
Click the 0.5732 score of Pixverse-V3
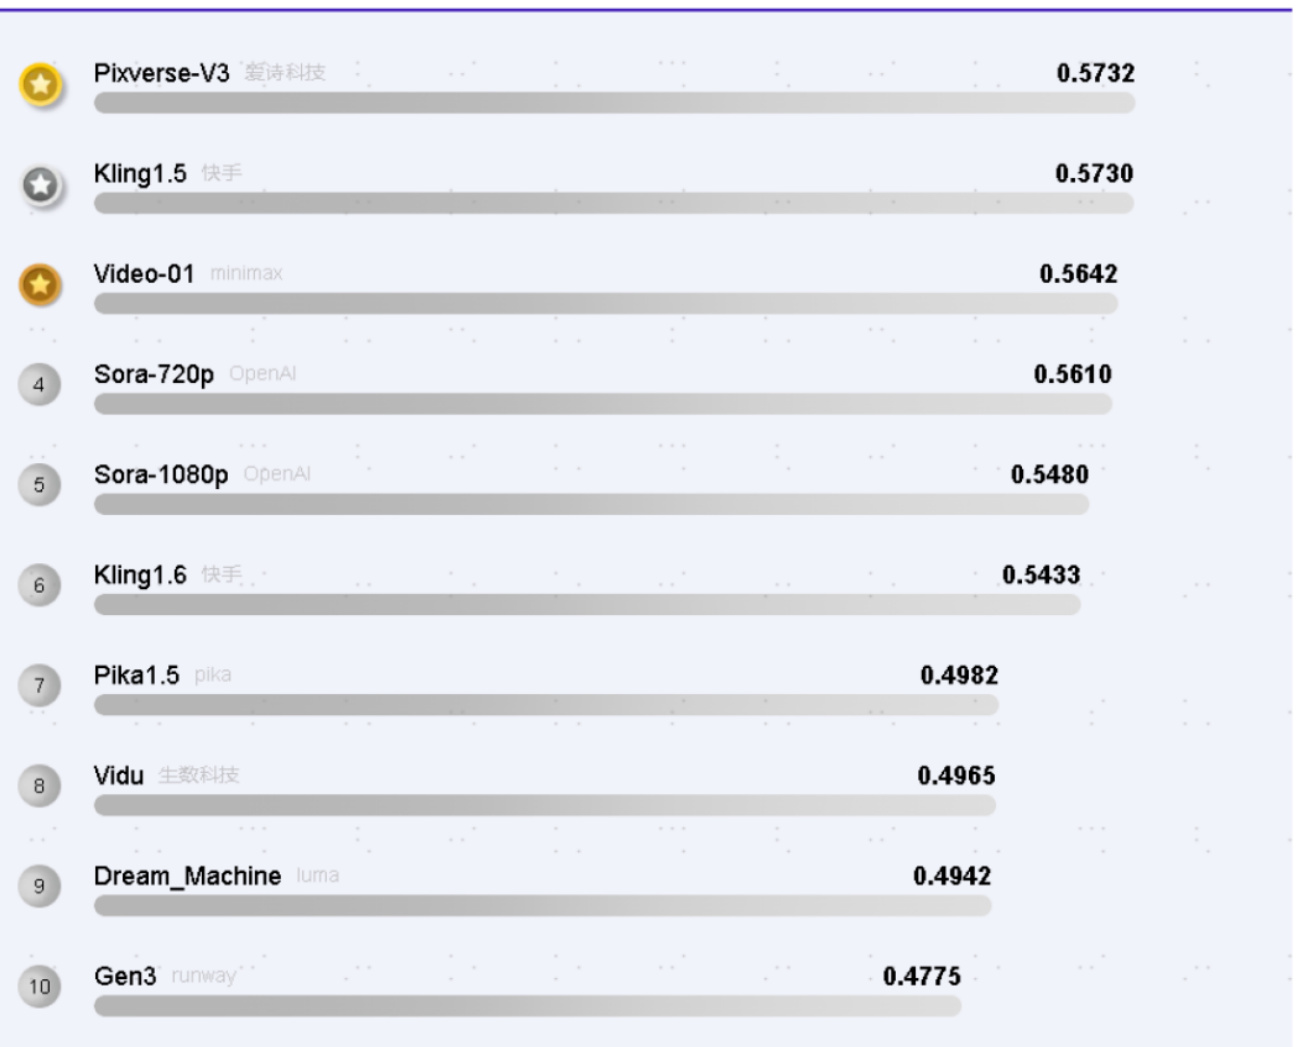click(1095, 73)
